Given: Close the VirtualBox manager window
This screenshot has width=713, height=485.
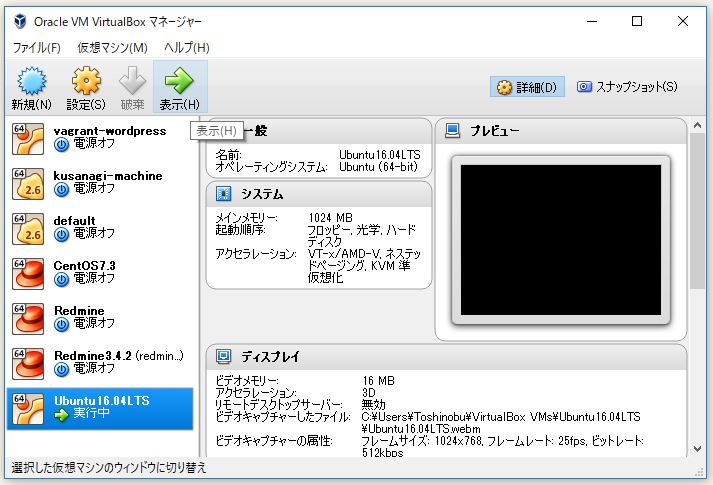Looking at the screenshot, I should tap(683, 21).
